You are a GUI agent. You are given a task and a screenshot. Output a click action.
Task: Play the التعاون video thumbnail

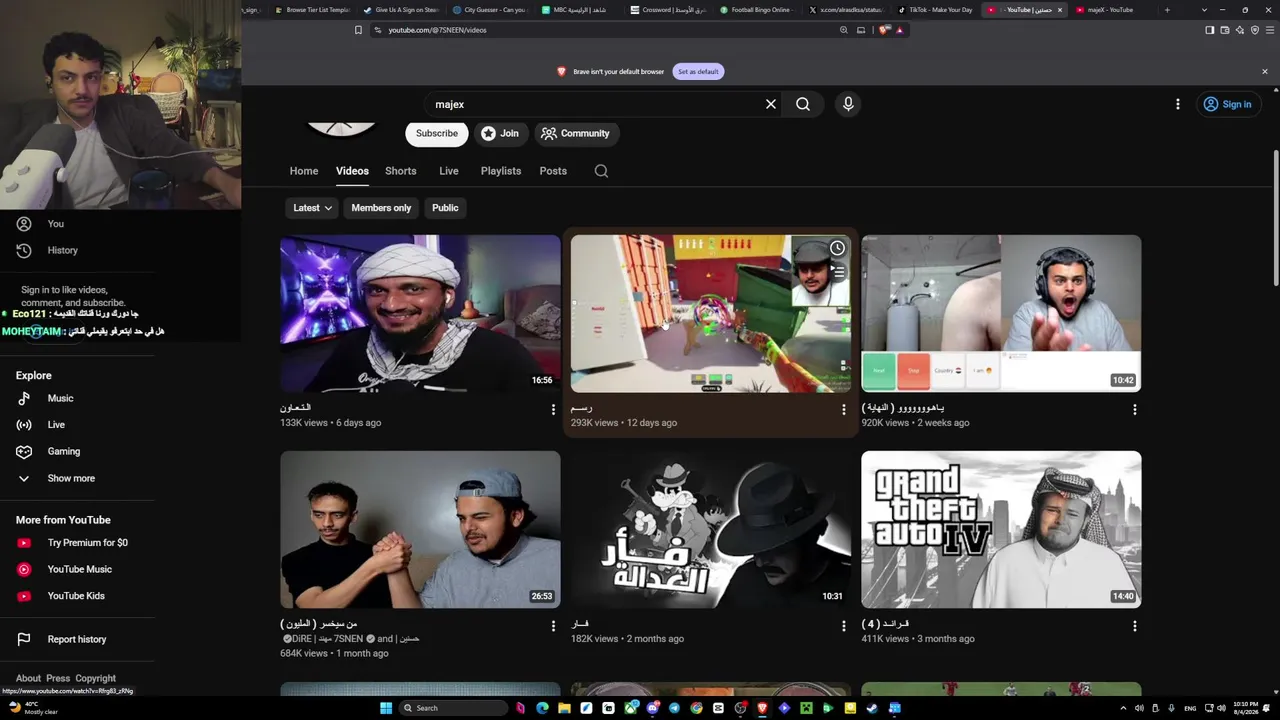420,313
